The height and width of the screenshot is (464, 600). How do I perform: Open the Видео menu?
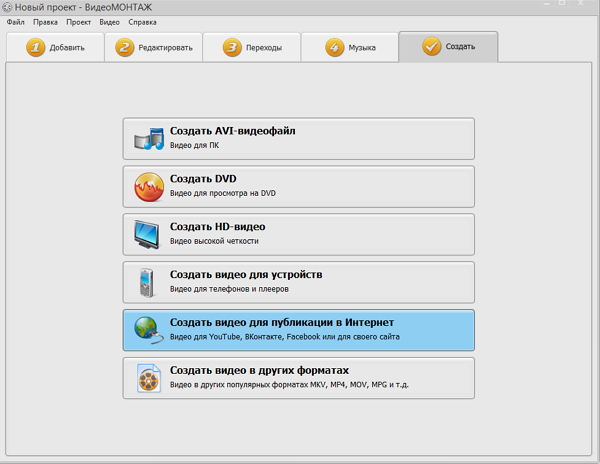coord(109,22)
